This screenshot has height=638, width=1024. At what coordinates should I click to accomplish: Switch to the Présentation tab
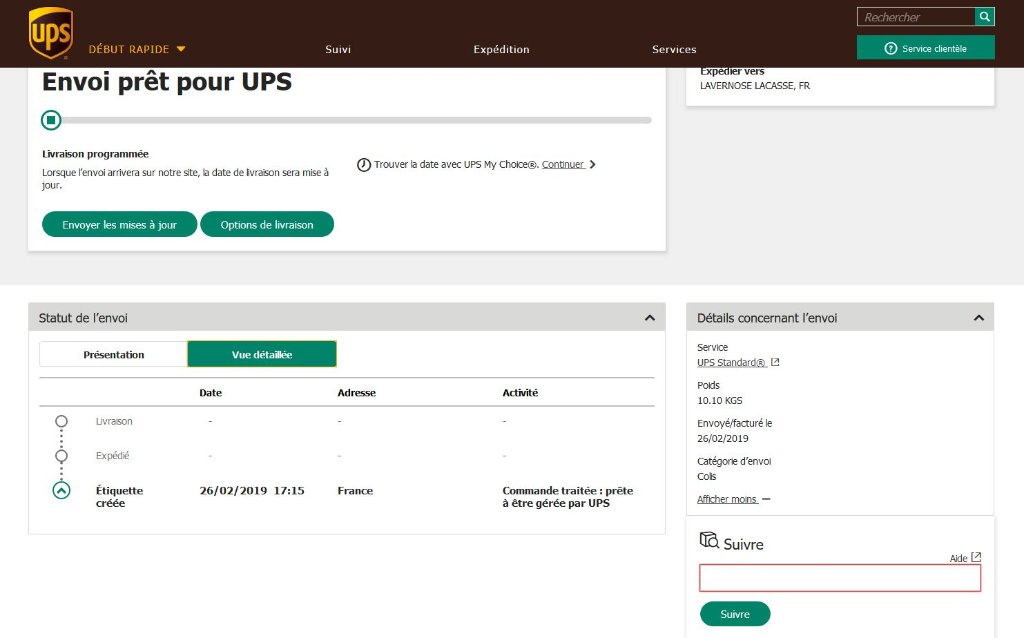coord(114,354)
